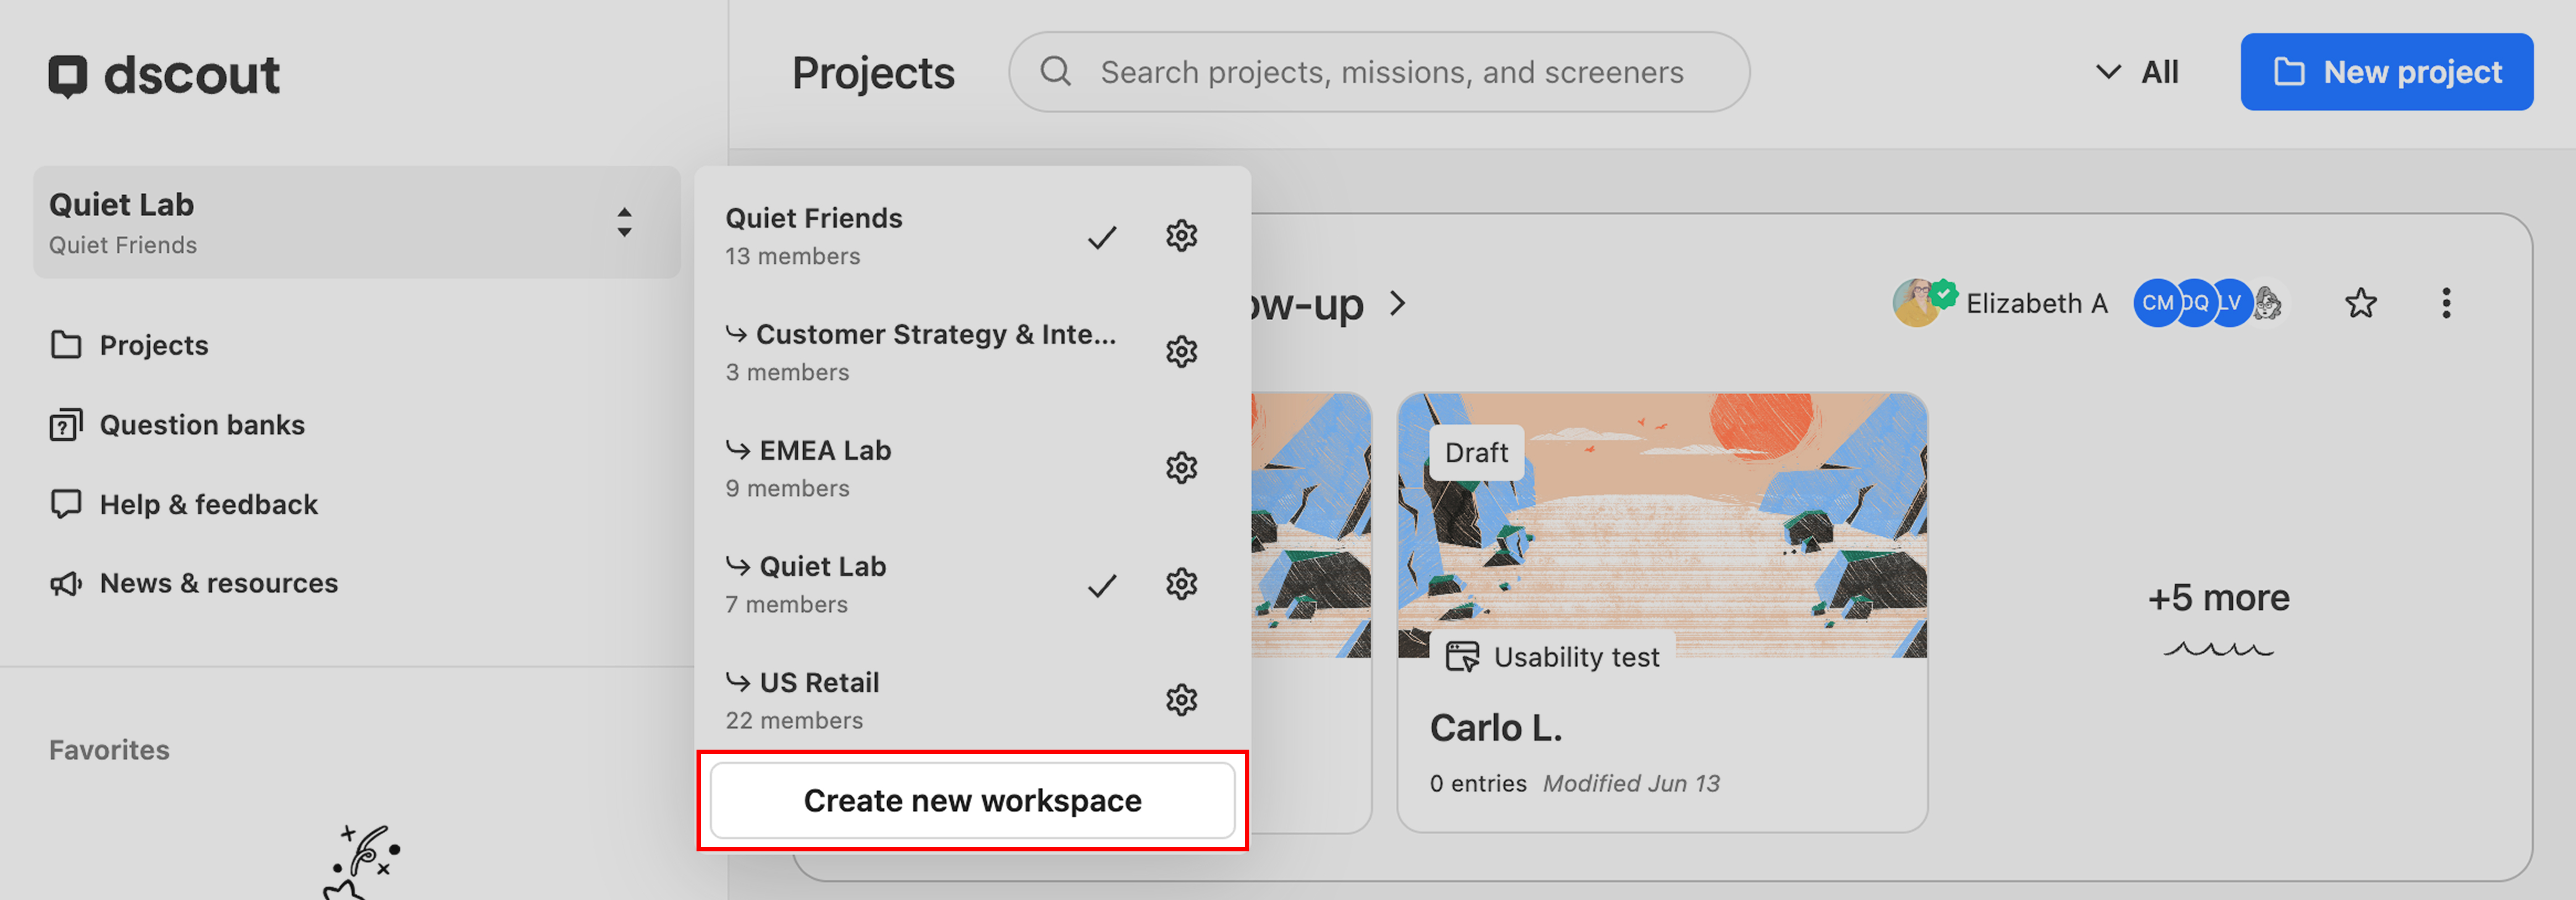This screenshot has height=900, width=2576.
Task: Select the Quiet Lab workspace checkmark
Action: 1102,585
